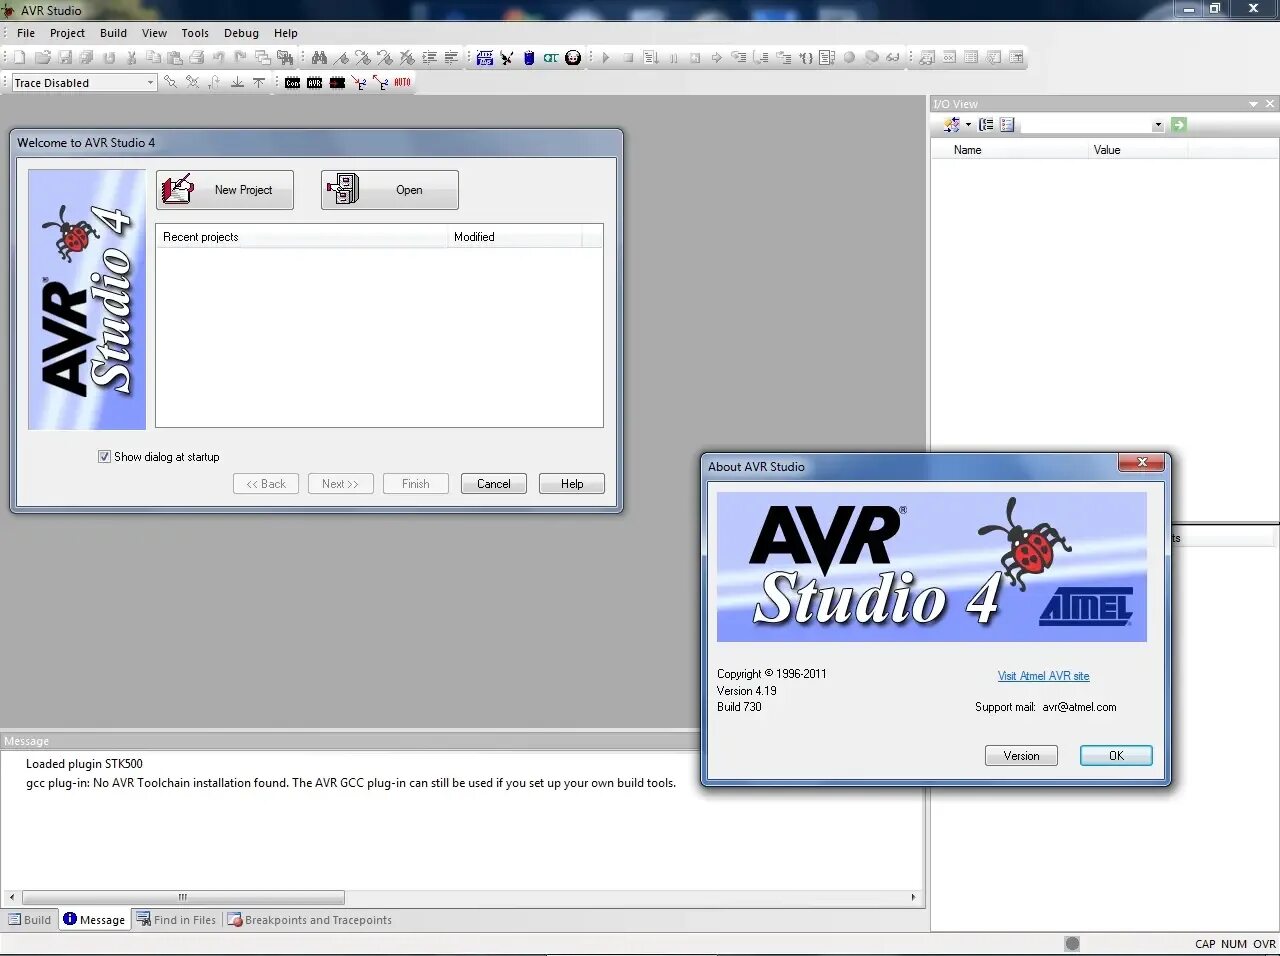Uncheck Show dialog at startup checkbox
1280x956 pixels.
coord(104,457)
